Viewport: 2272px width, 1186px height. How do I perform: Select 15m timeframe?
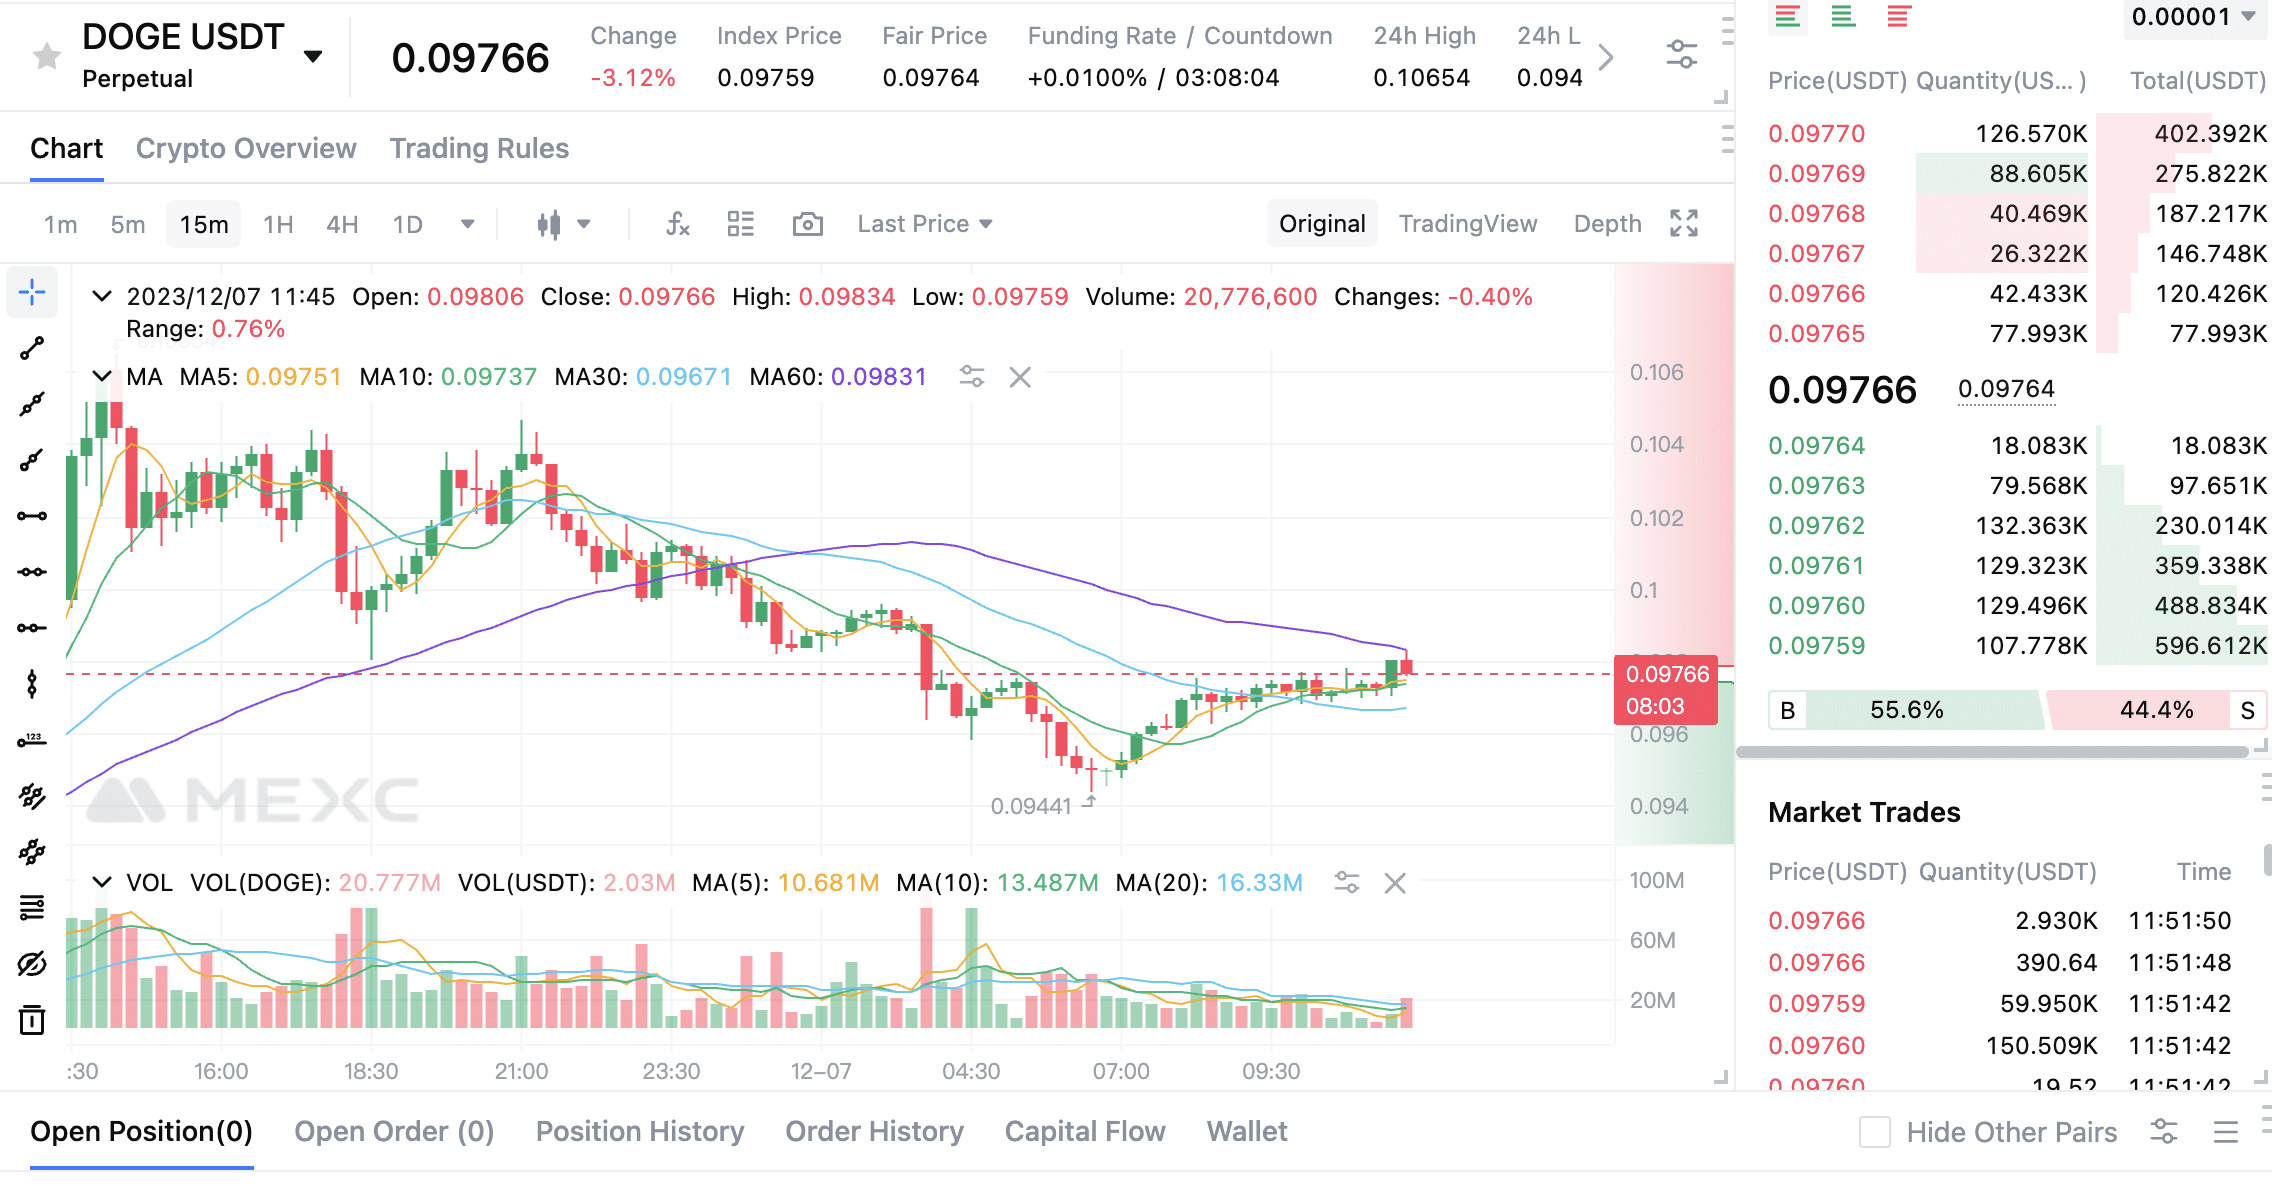204,224
